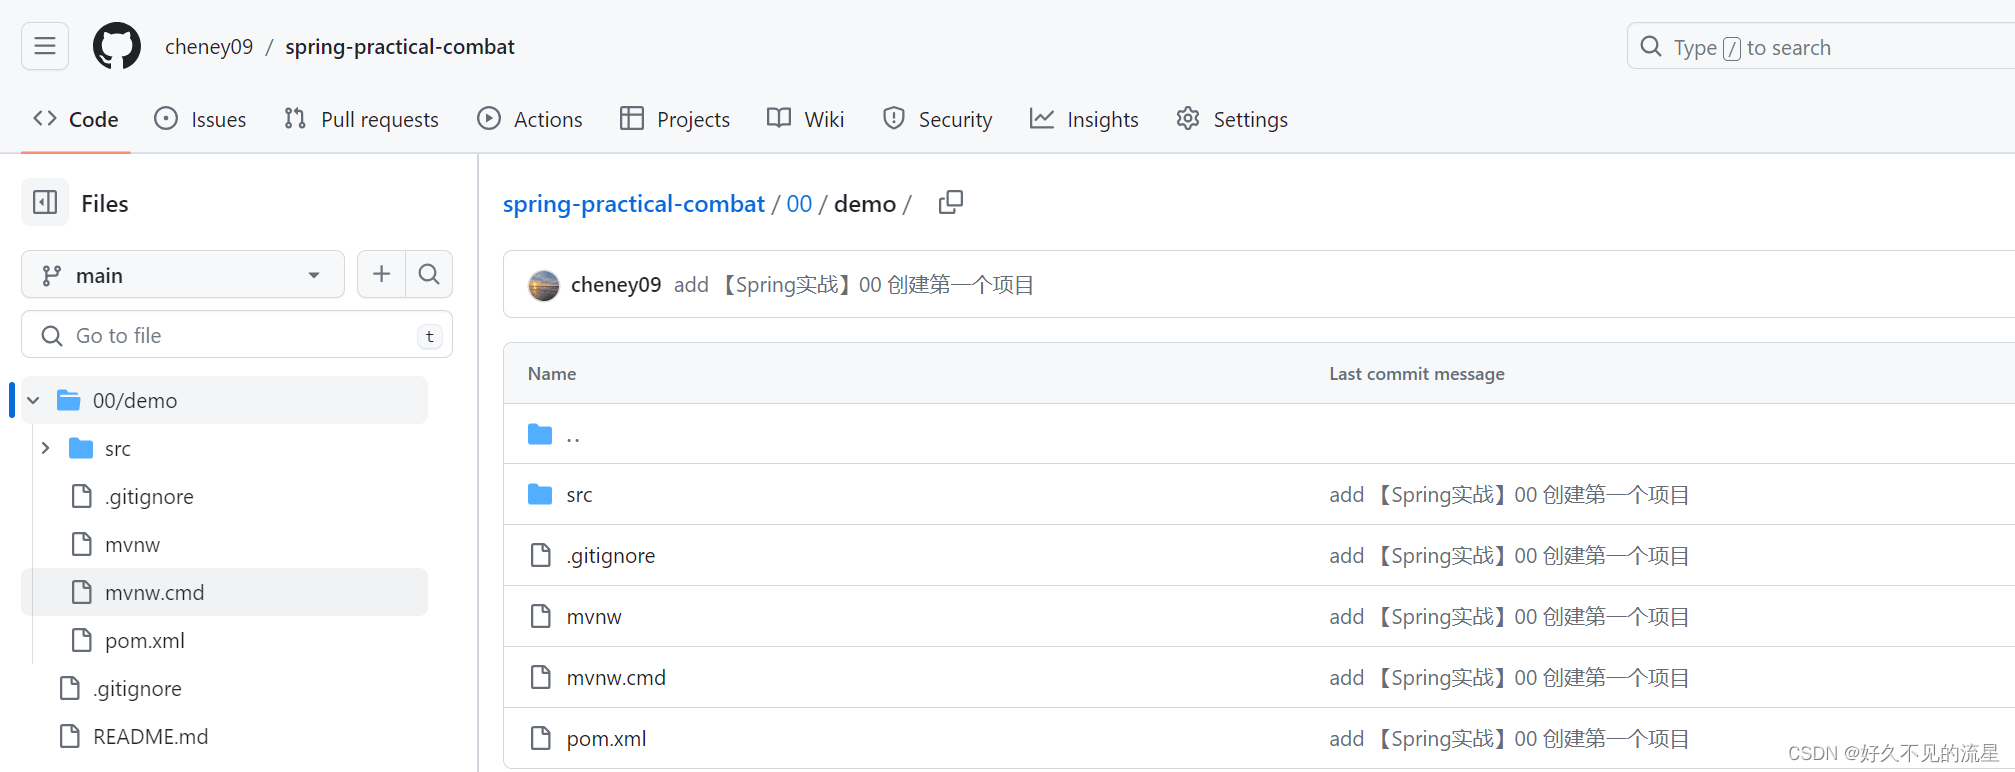This screenshot has width=2015, height=772.
Task: Open the repository Settings tab
Action: coord(1232,119)
